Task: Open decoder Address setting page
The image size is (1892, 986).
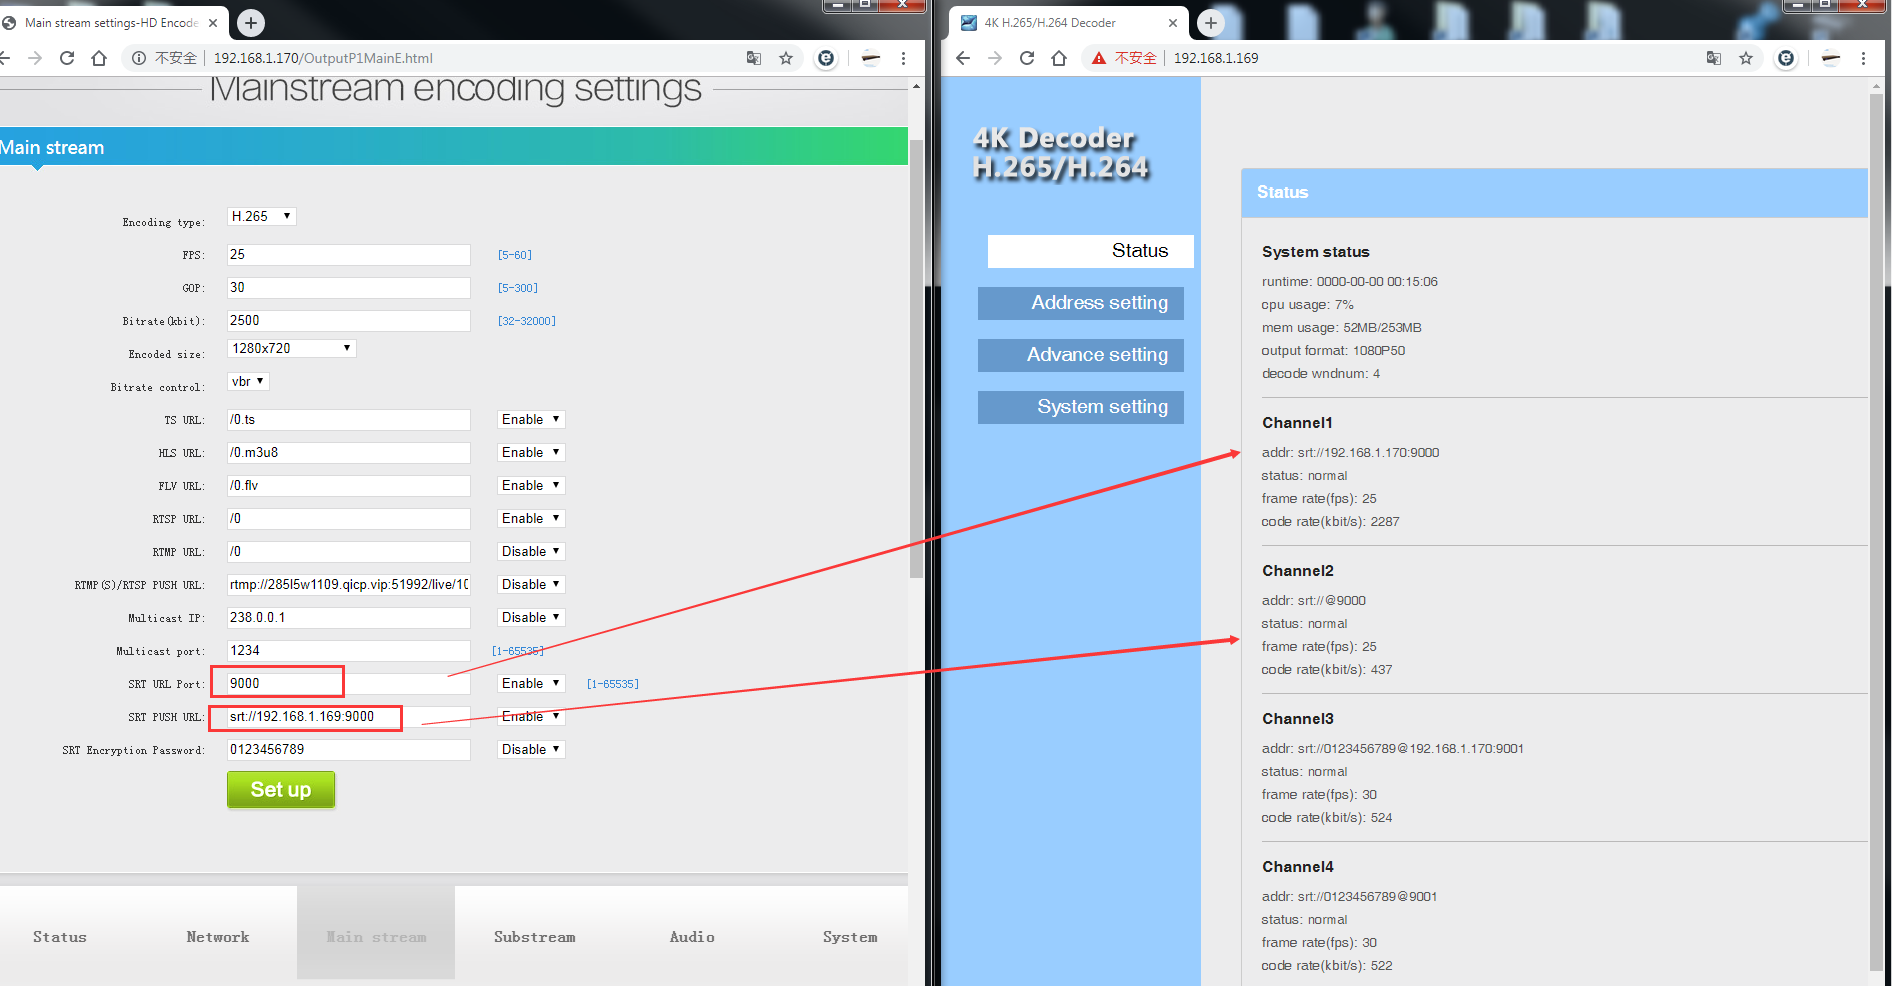Action: [x=1081, y=303]
